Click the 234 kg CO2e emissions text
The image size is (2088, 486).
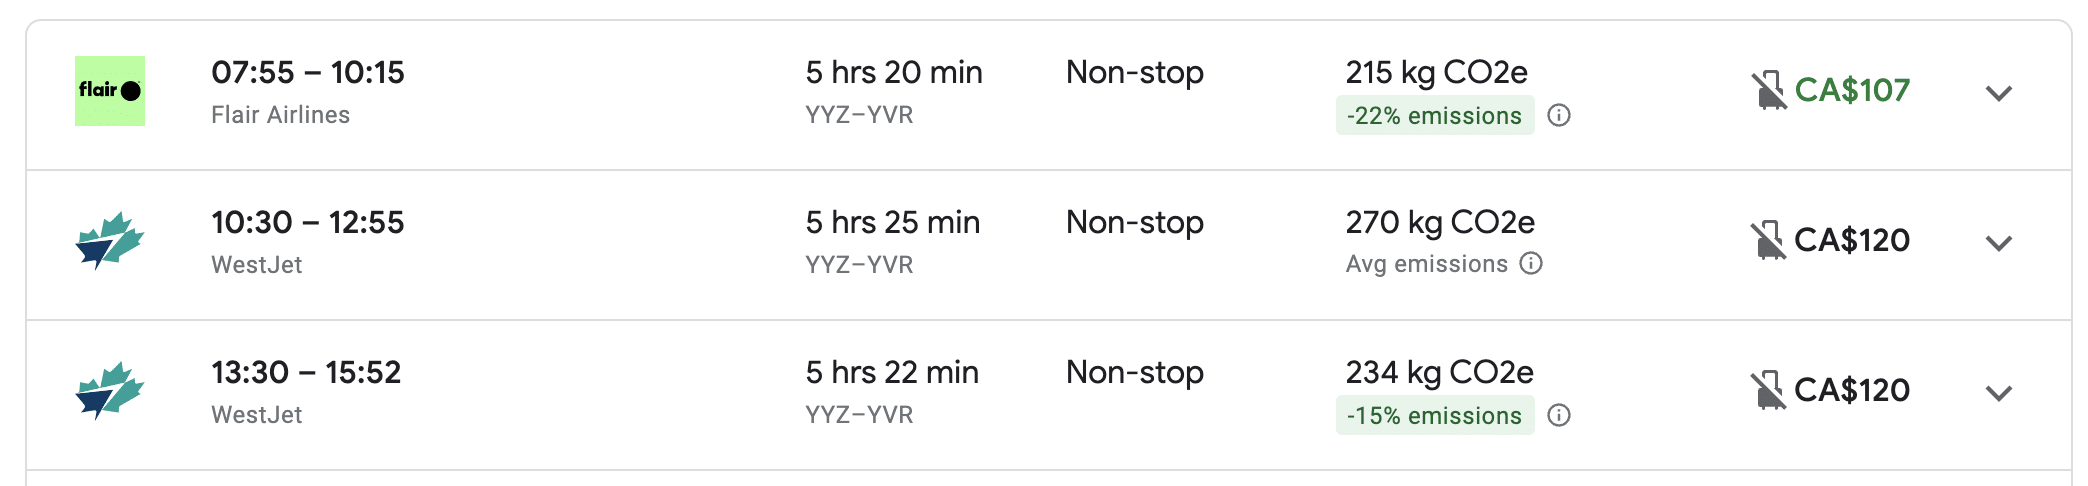coord(1439,373)
